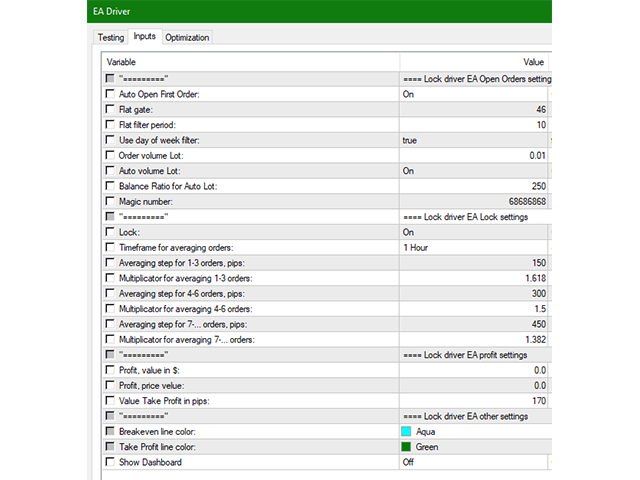
Task: Edit the Magic number value 68686868
Action: click(473, 202)
